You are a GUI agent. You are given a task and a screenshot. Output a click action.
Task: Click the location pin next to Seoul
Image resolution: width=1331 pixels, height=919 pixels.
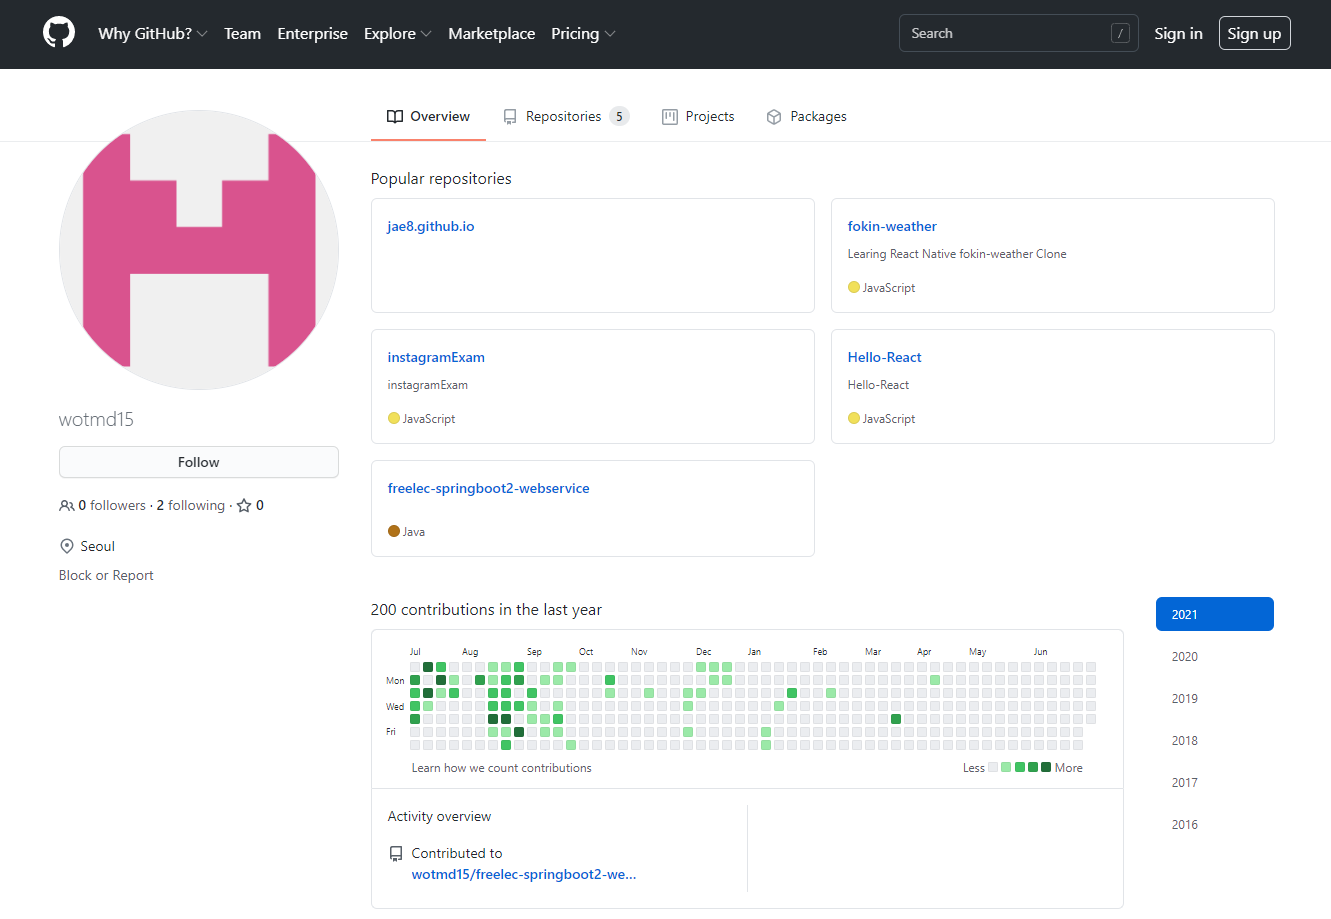(65, 545)
